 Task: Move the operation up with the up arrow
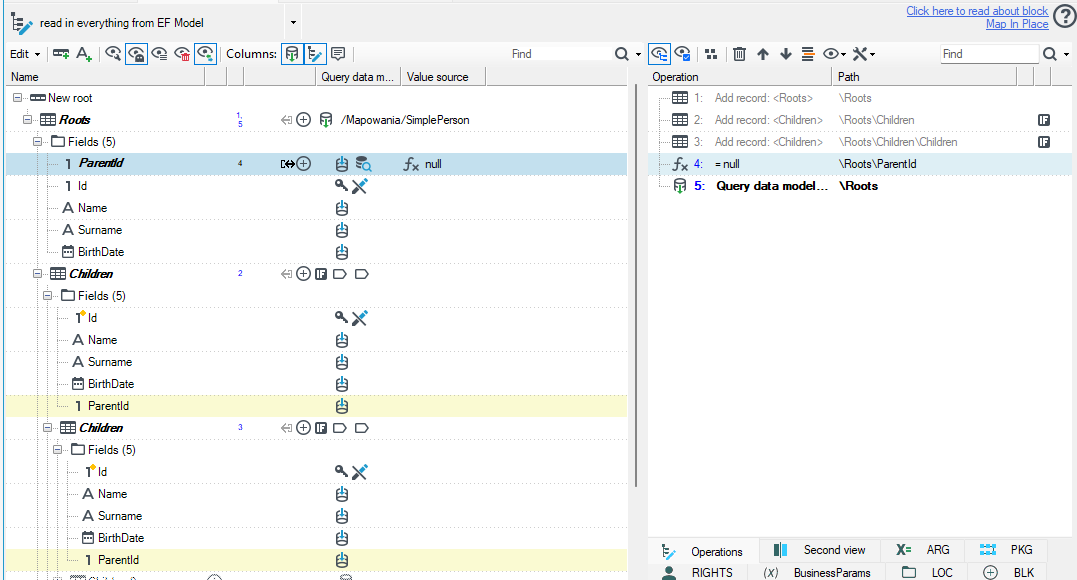tap(762, 54)
